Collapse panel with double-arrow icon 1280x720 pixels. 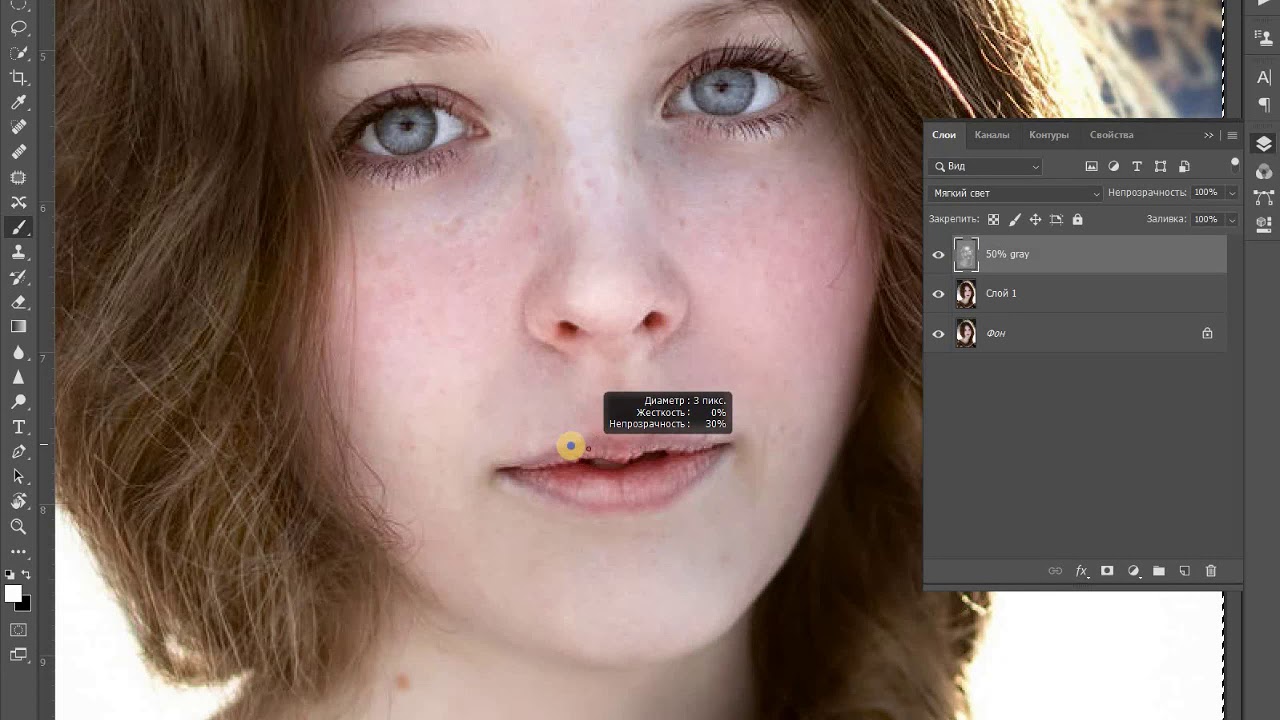[1209, 135]
